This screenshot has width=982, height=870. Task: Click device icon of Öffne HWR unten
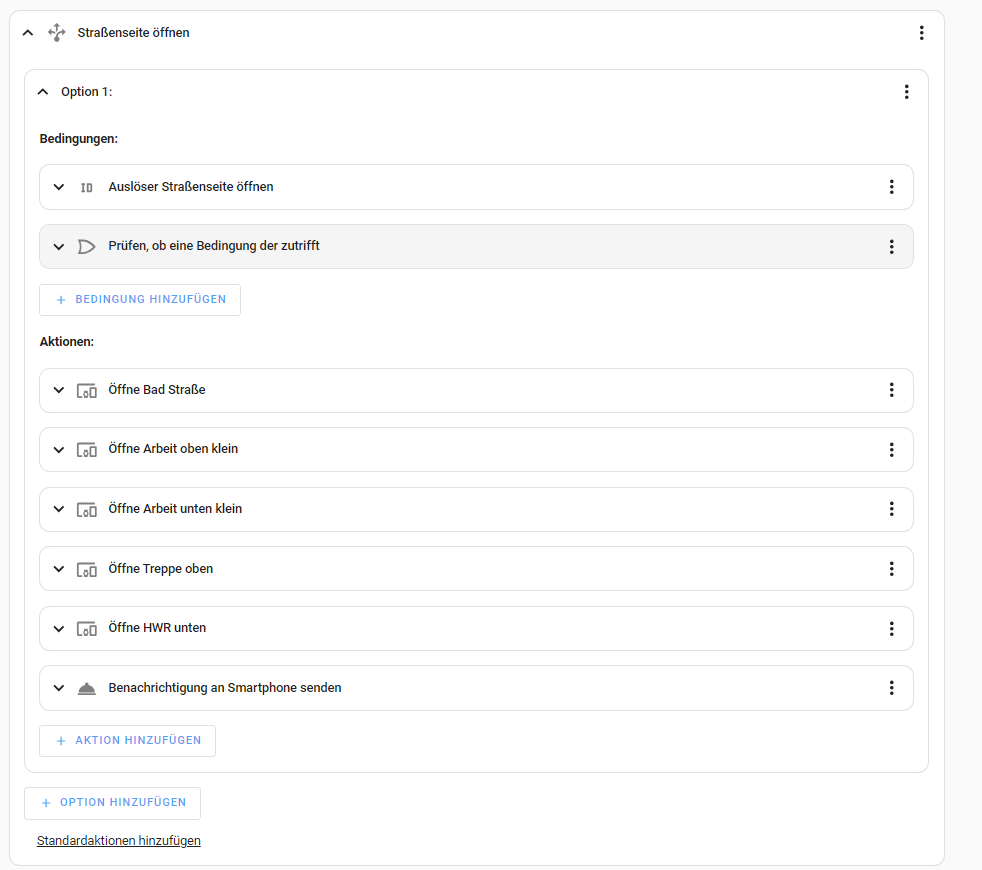point(87,629)
